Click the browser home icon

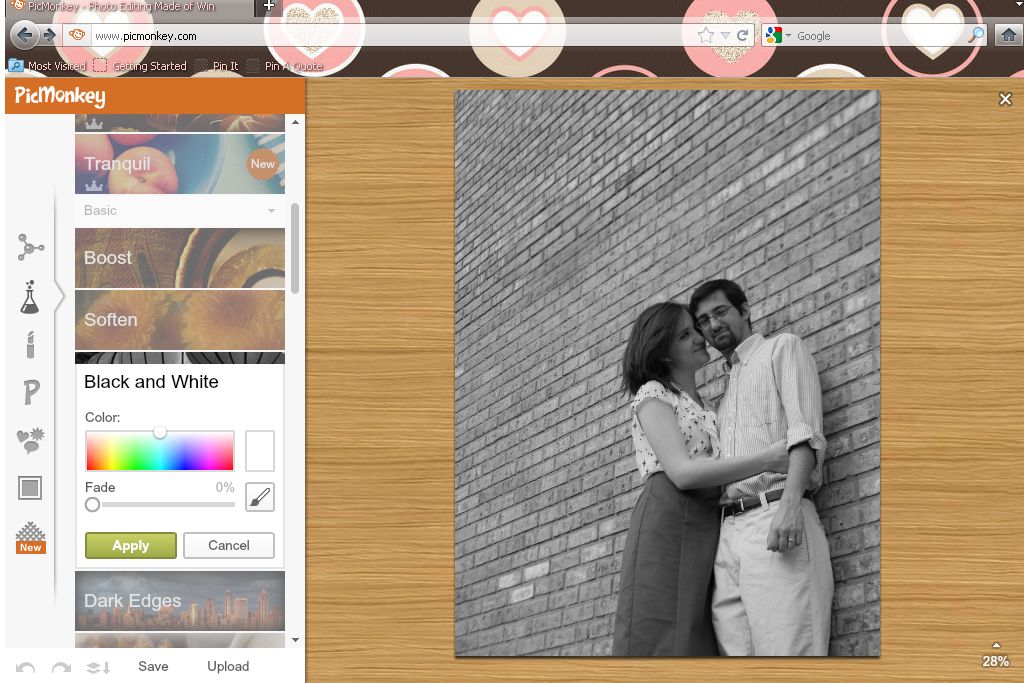[1008, 35]
